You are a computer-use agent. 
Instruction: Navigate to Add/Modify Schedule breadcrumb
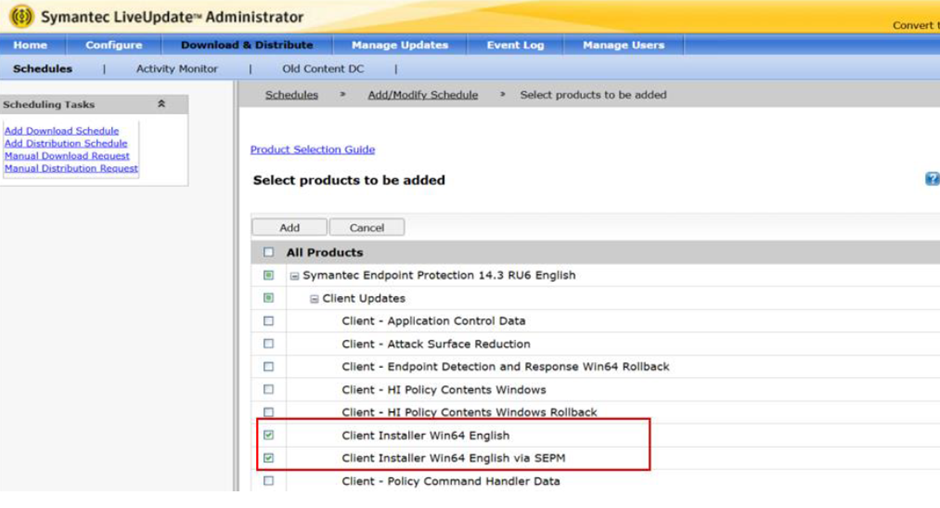click(422, 95)
